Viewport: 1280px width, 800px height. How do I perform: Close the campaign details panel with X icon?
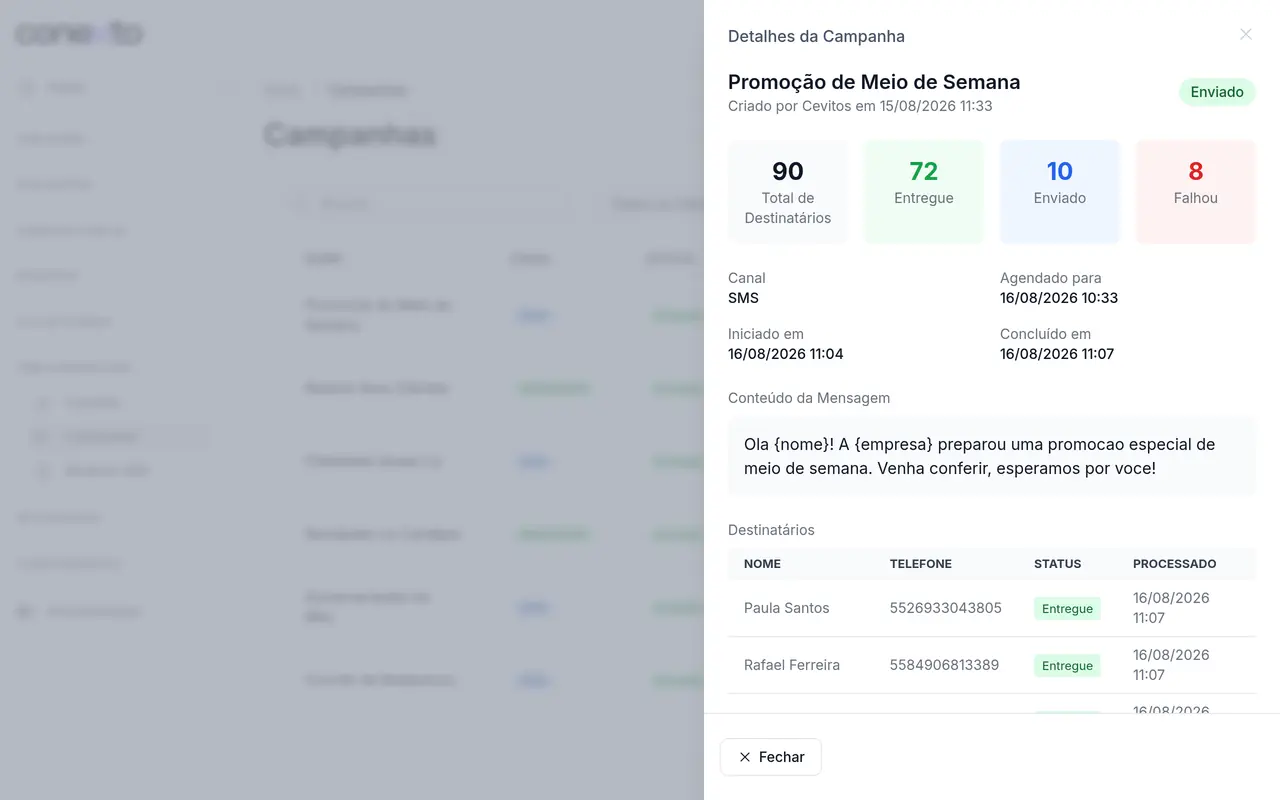pos(1246,35)
